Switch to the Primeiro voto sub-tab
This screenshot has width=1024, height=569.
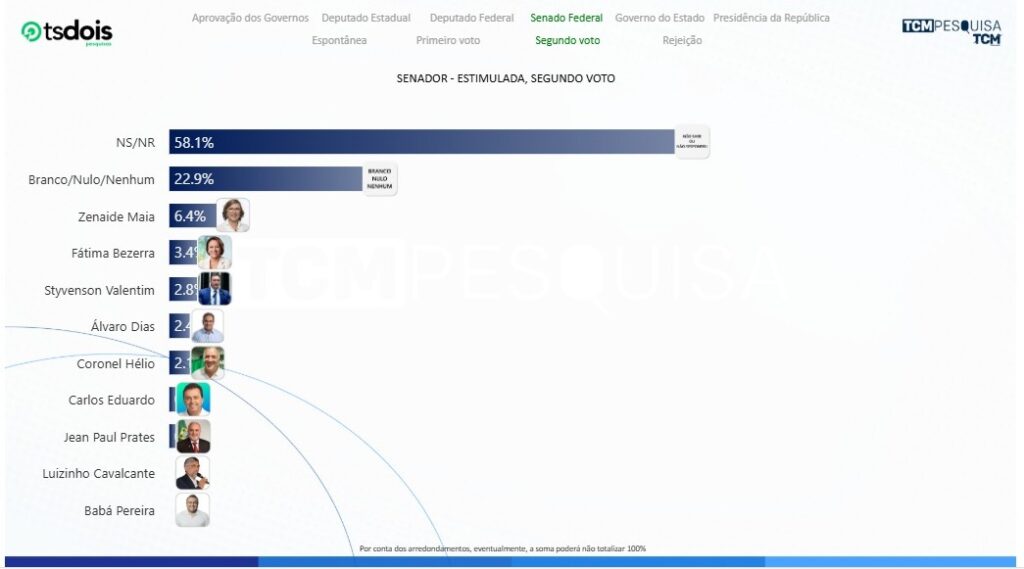point(448,40)
